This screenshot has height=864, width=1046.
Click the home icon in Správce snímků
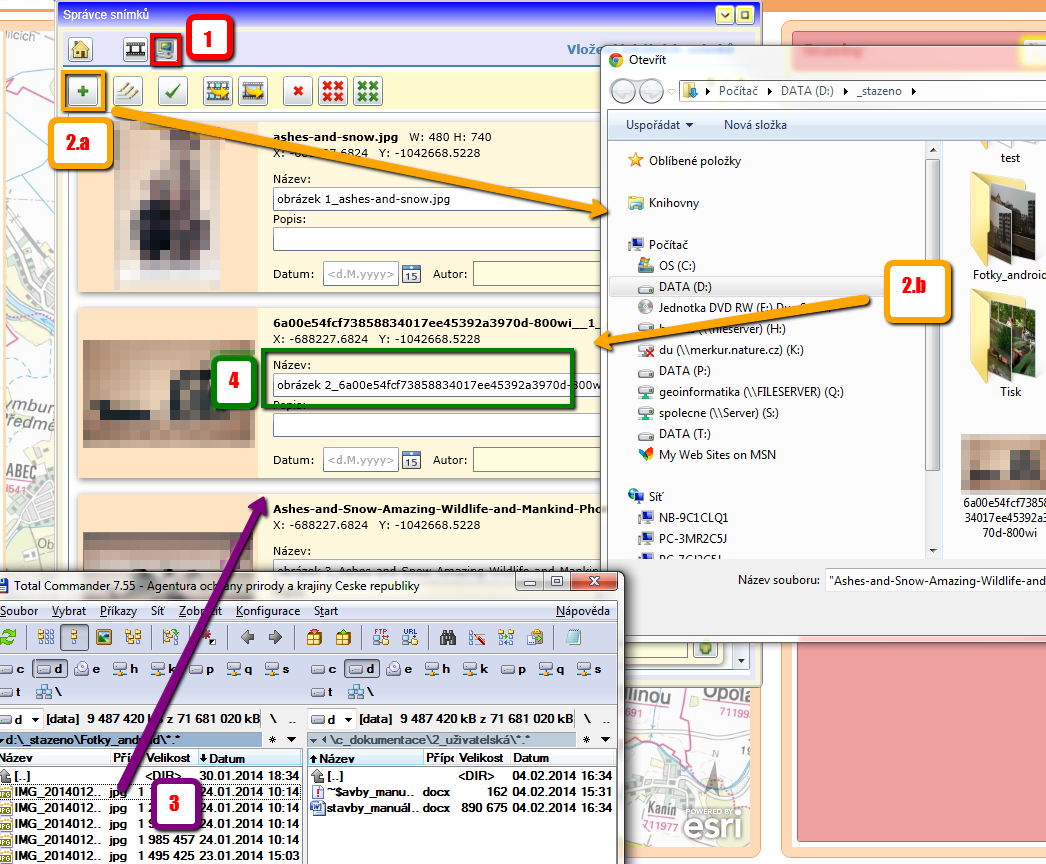pos(80,49)
